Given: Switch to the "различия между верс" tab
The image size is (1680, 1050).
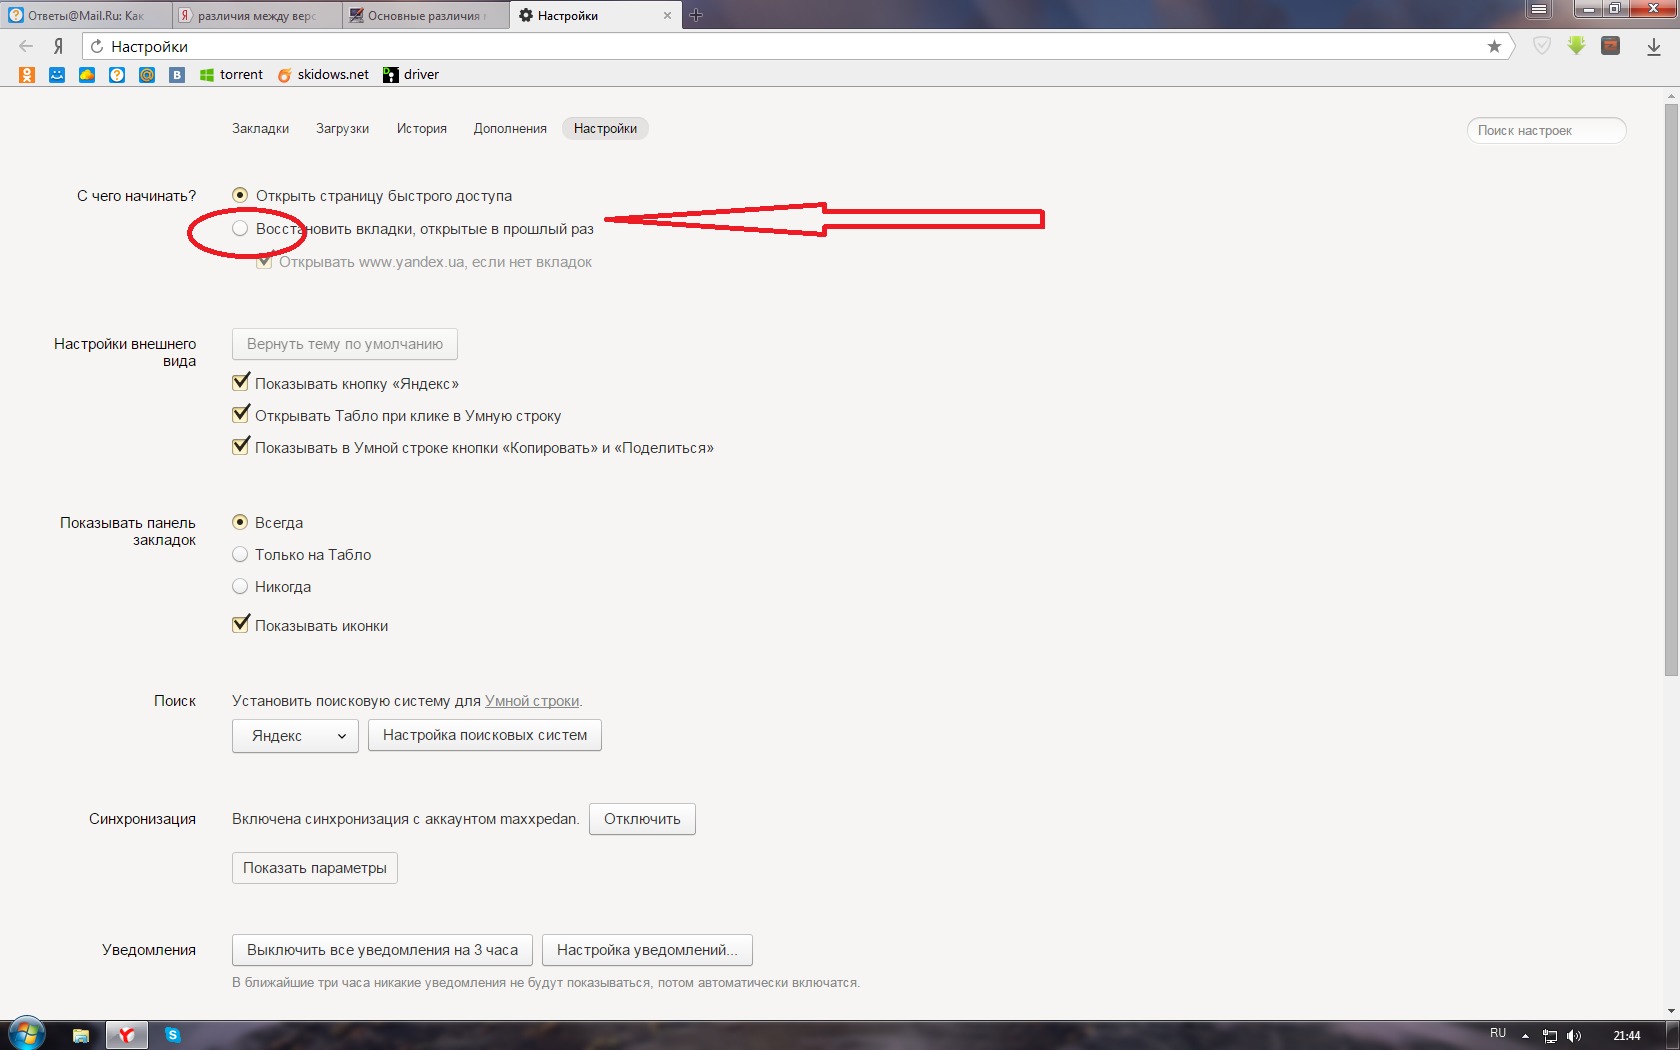Looking at the screenshot, I should point(257,15).
